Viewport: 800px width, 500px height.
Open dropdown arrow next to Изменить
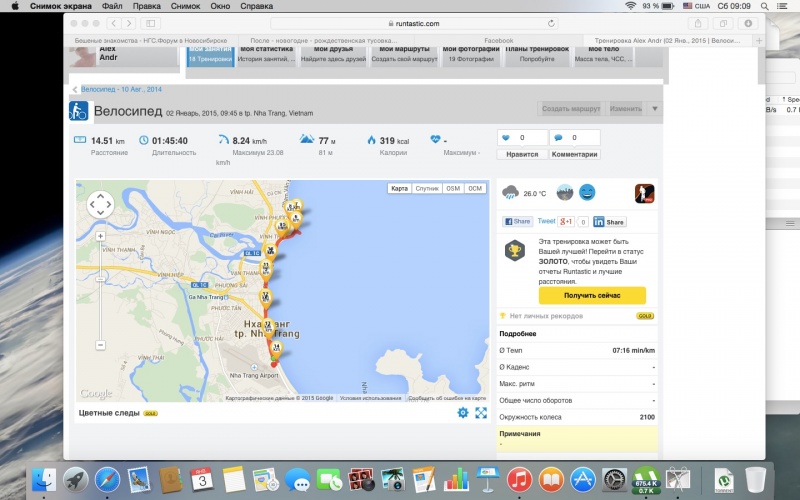coord(655,108)
